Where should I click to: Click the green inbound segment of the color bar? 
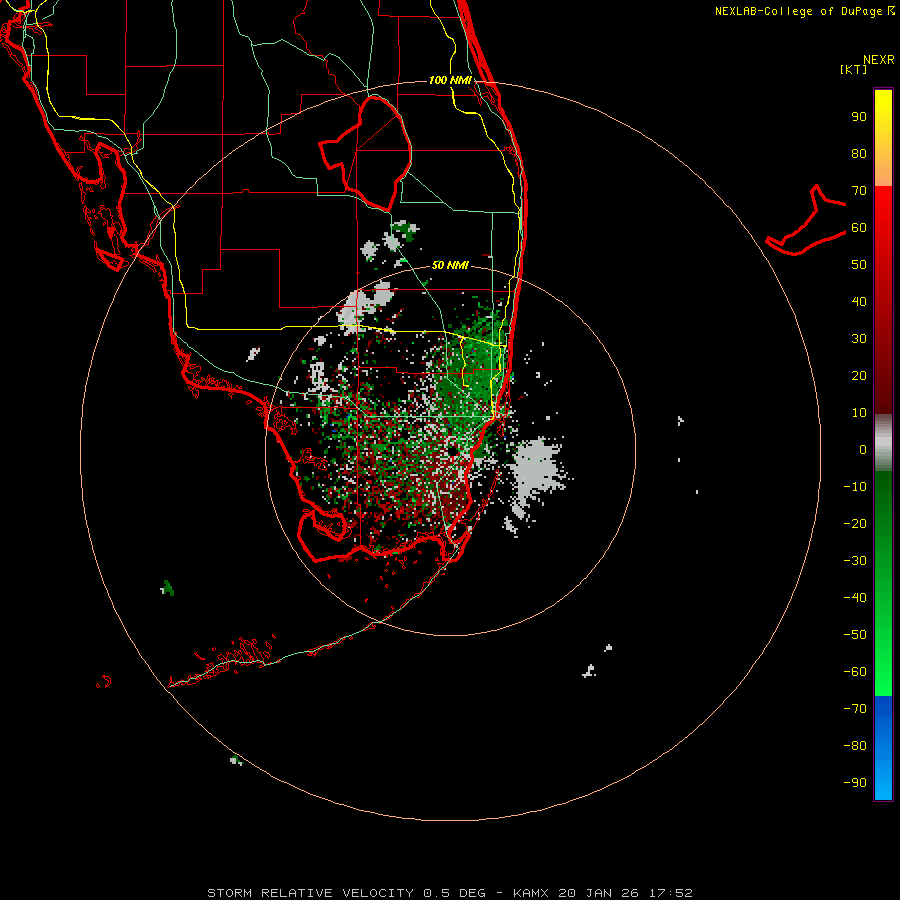(883, 583)
